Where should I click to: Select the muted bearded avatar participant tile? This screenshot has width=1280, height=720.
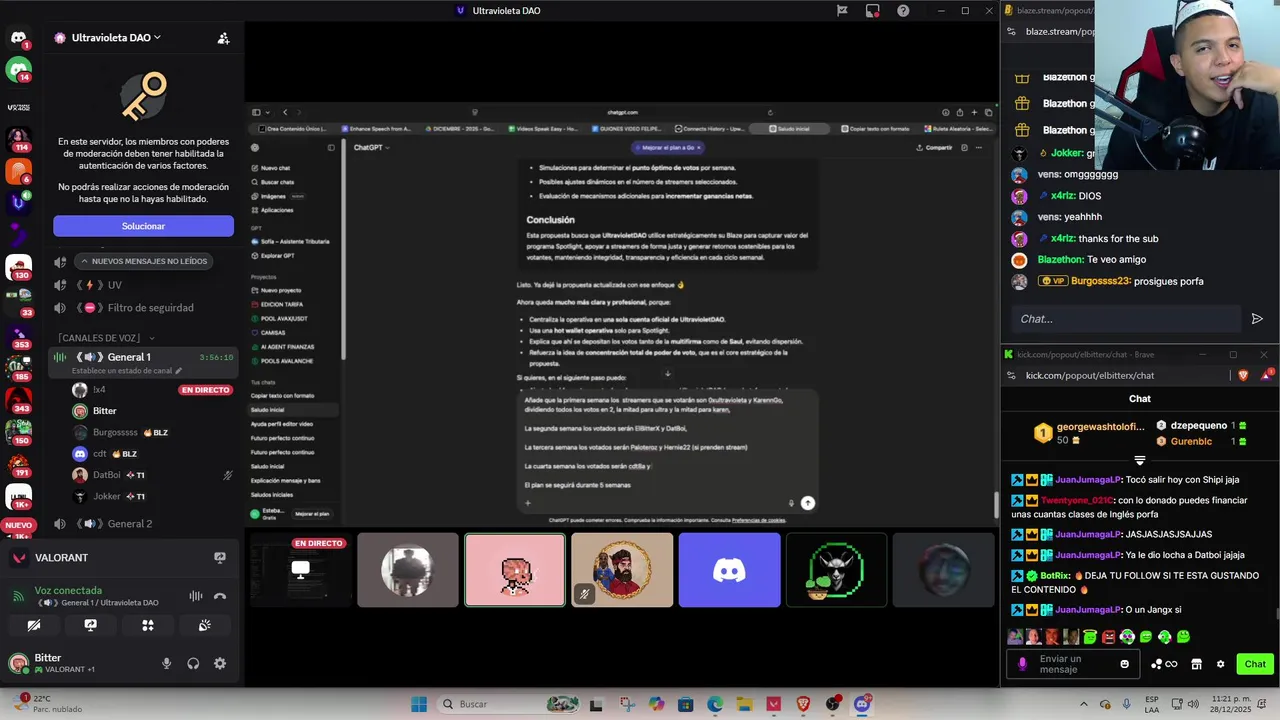click(622, 570)
